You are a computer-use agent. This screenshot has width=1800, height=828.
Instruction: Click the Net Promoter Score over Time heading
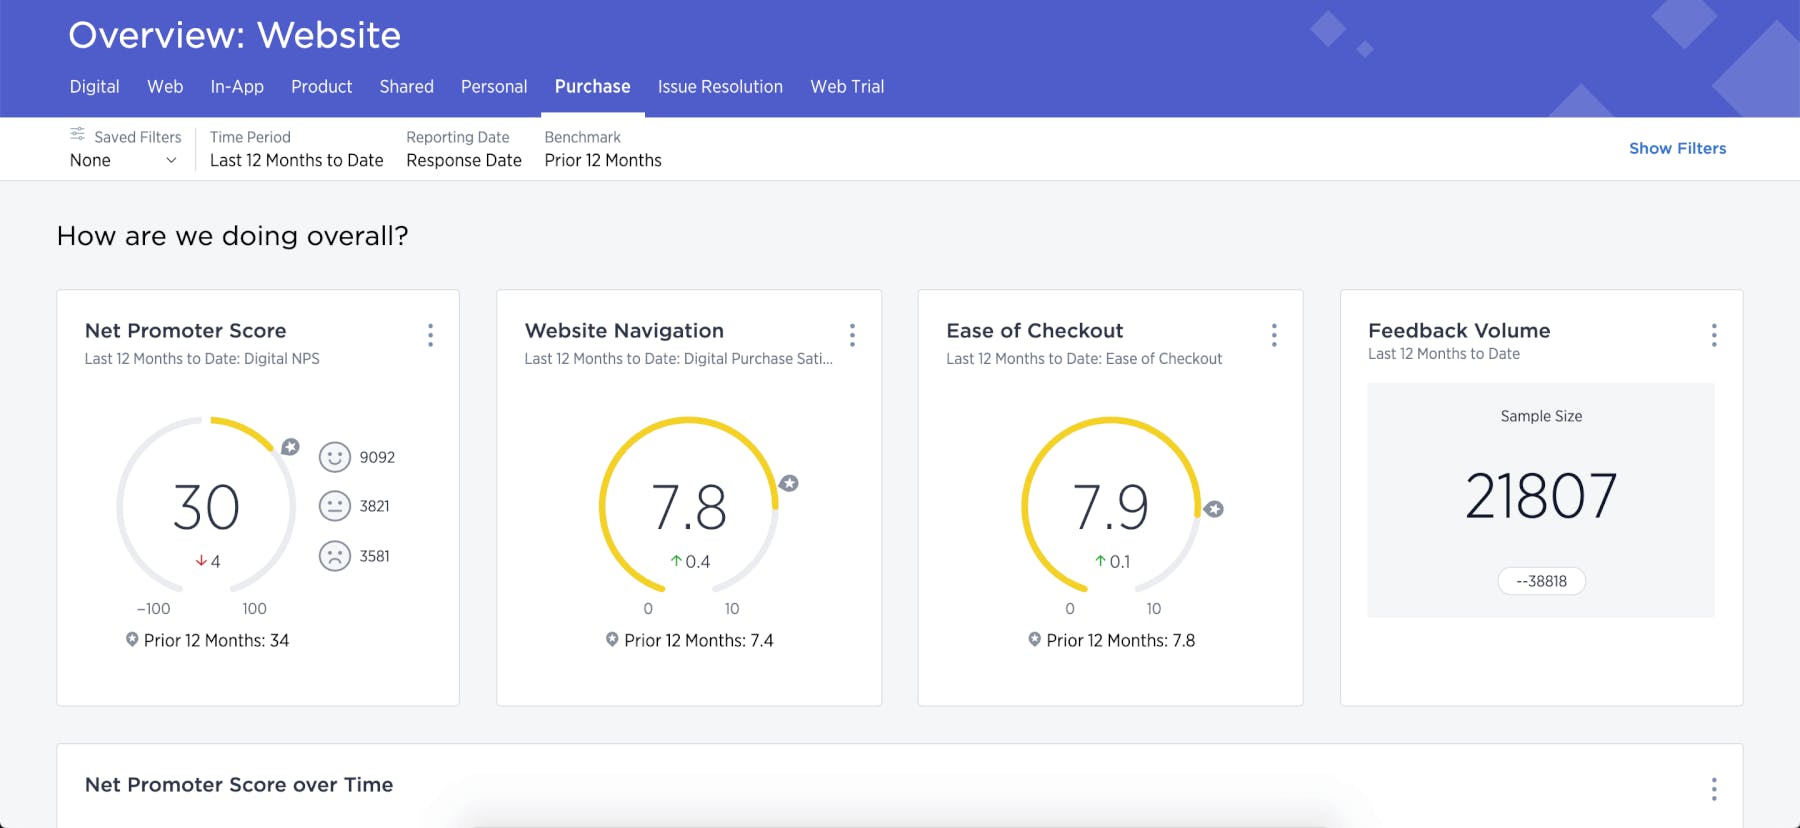click(239, 785)
